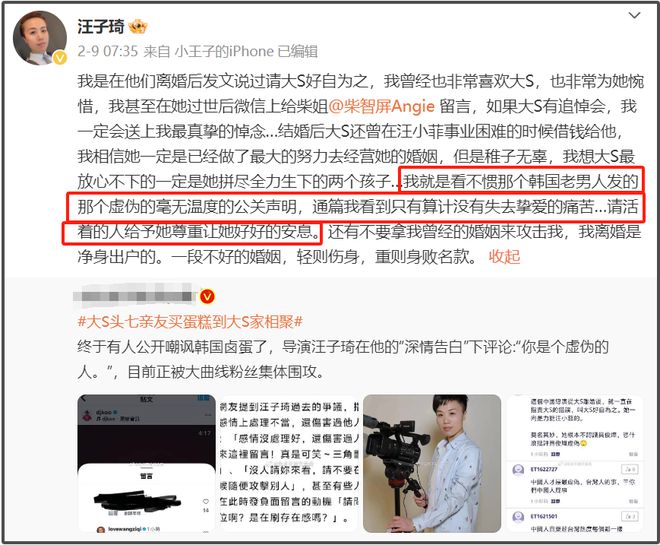Open the post options chevron menu
The width and height of the screenshot is (660, 545).
tap(634, 16)
